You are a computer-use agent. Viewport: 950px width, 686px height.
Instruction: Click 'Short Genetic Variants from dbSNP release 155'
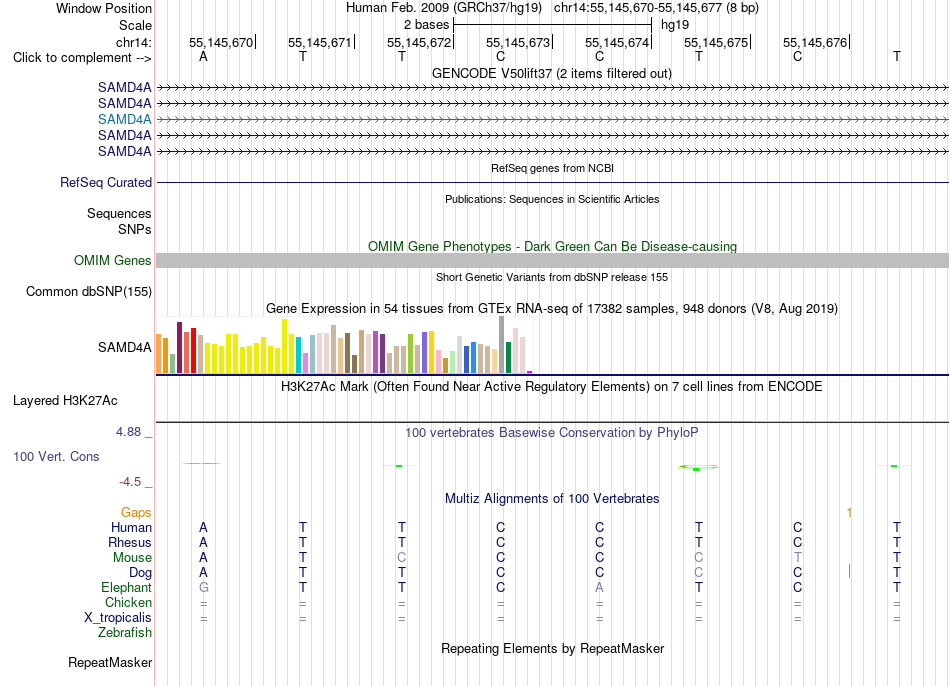[x=552, y=277]
